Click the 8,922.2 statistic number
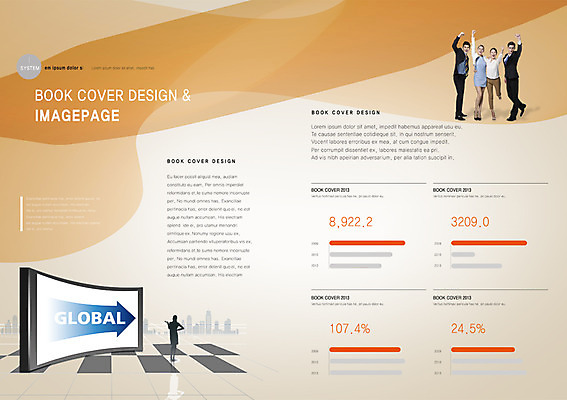 click(x=350, y=222)
